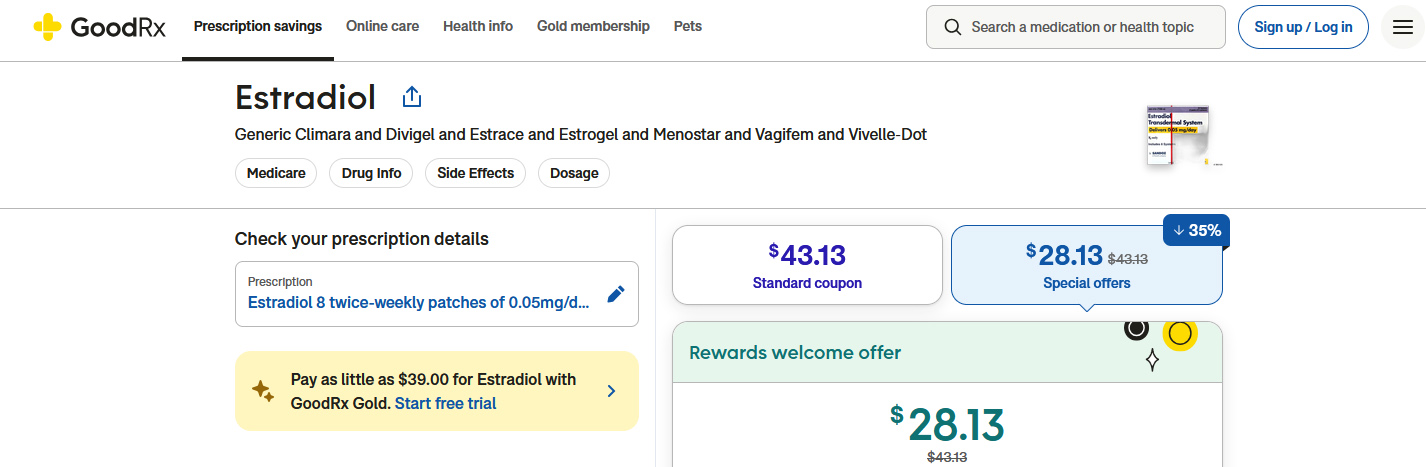Click the 35% savings badge
Viewport: 1426px width, 467px height.
click(x=1196, y=230)
